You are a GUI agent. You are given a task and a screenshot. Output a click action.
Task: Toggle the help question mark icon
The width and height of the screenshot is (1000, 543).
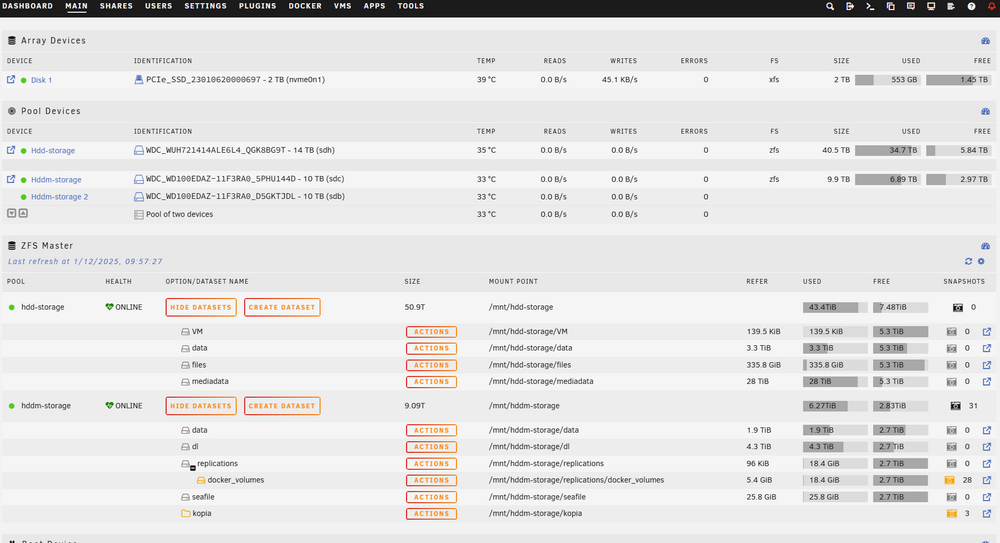971,6
